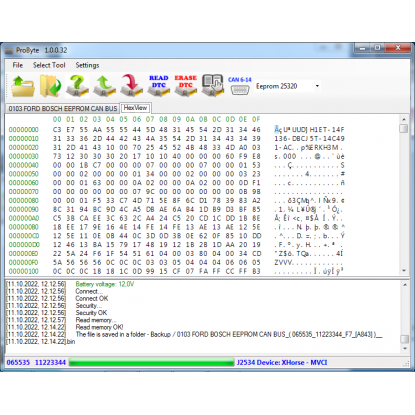The width and height of the screenshot is (415, 415).
Task: Switch to 0103 FORD BOSCH EEPROM CAN BUS tab
Action: [63, 109]
